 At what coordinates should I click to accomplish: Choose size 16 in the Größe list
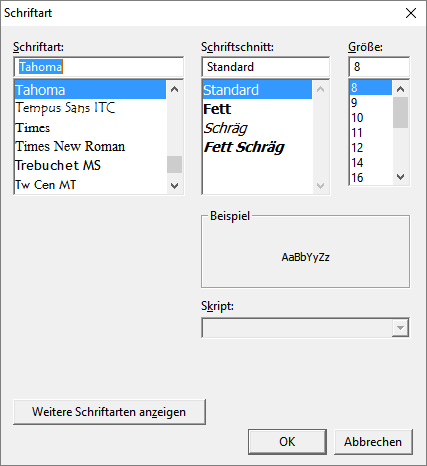click(371, 177)
